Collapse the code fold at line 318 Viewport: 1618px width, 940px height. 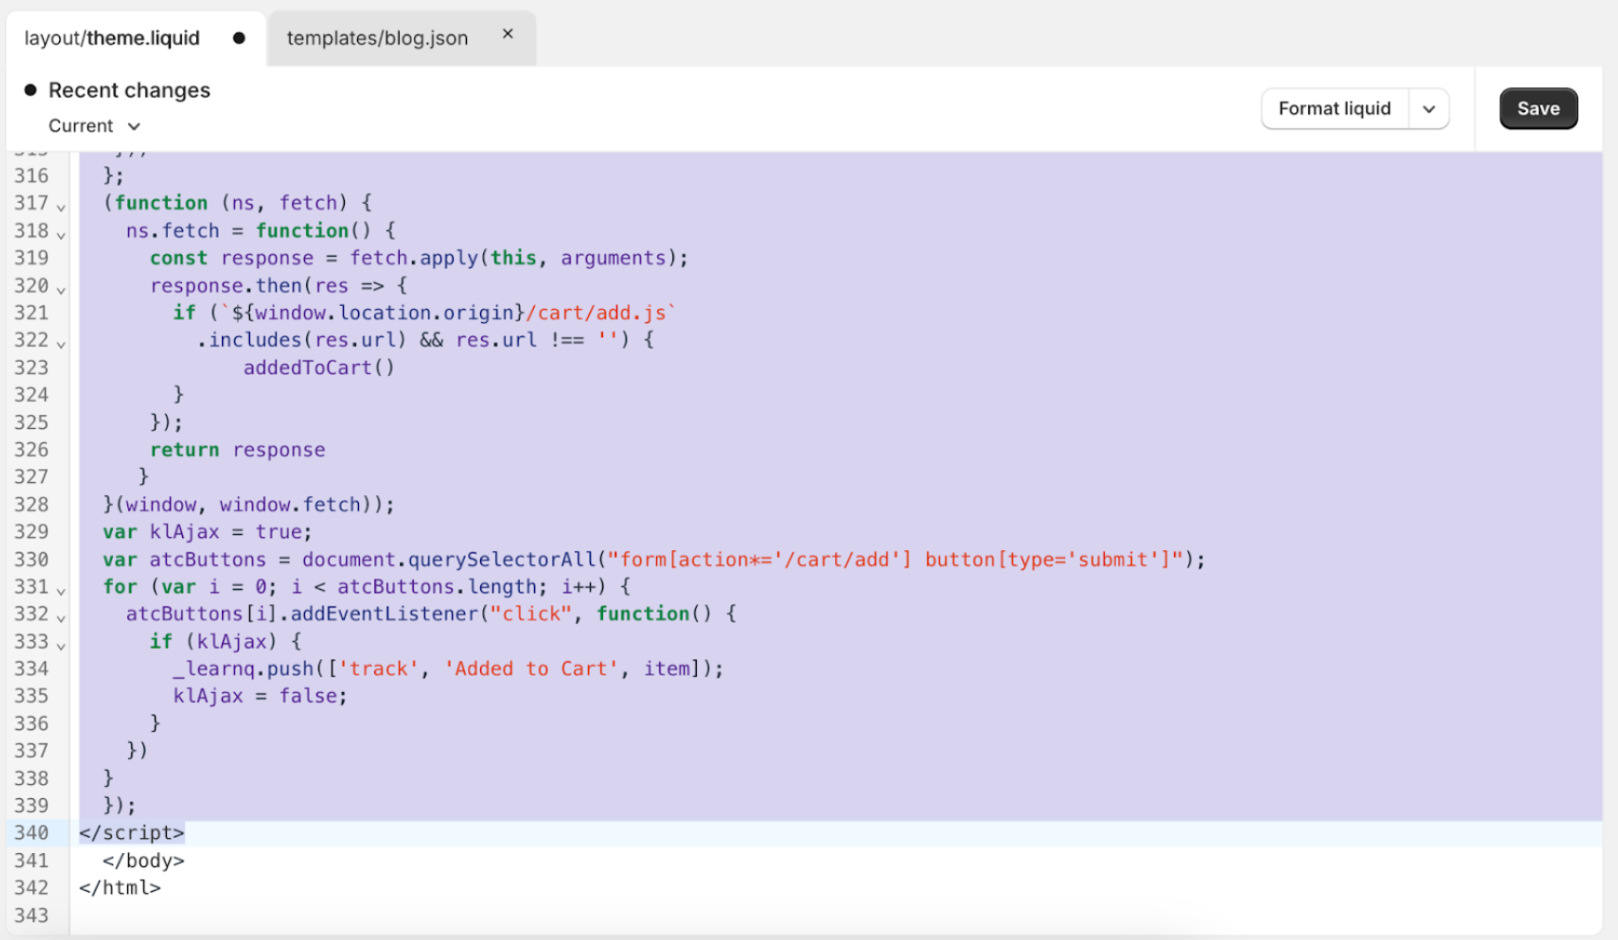click(x=61, y=234)
